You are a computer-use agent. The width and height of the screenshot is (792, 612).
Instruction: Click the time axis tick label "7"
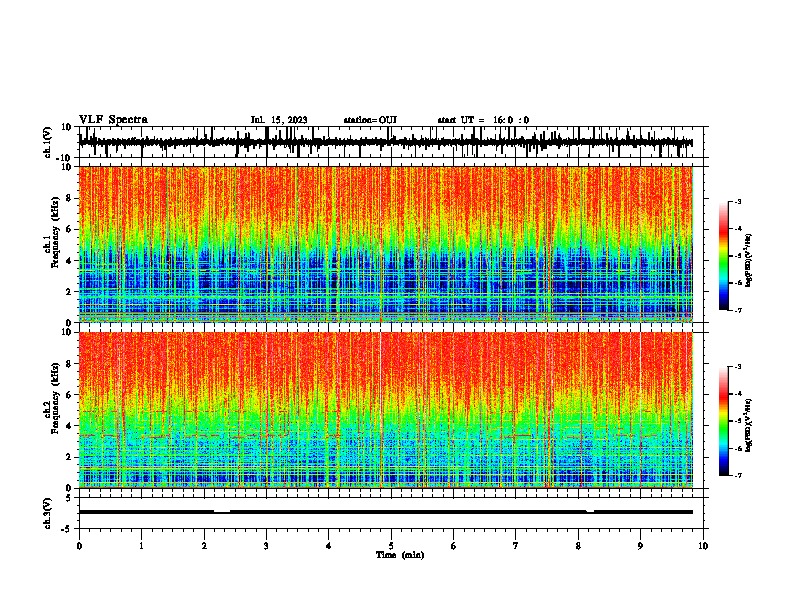point(516,546)
